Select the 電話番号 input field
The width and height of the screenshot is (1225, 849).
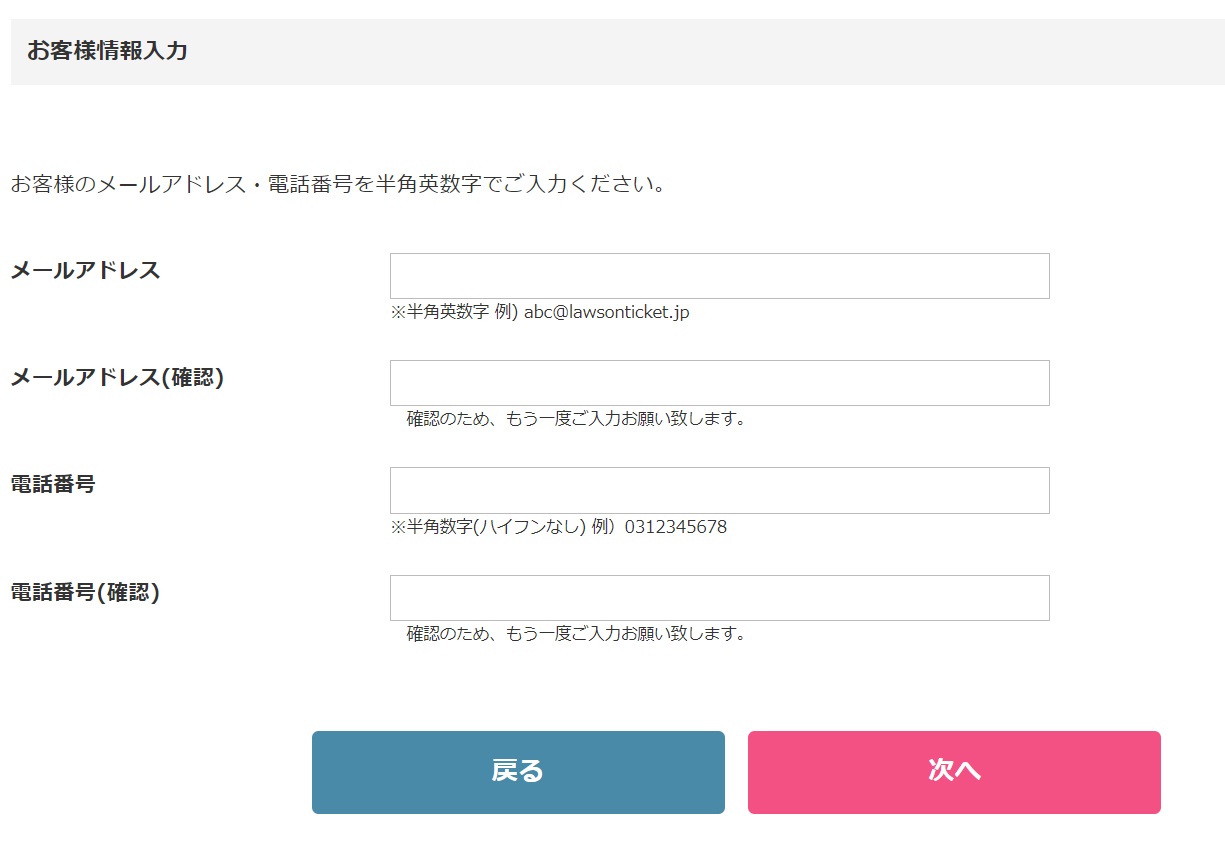(719, 490)
